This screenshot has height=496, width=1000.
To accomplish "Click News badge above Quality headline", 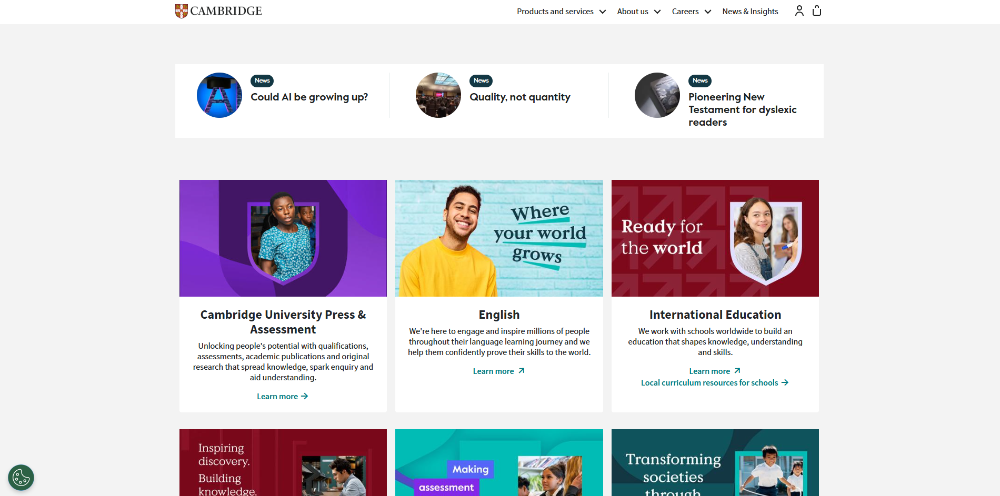I will 481,81.
